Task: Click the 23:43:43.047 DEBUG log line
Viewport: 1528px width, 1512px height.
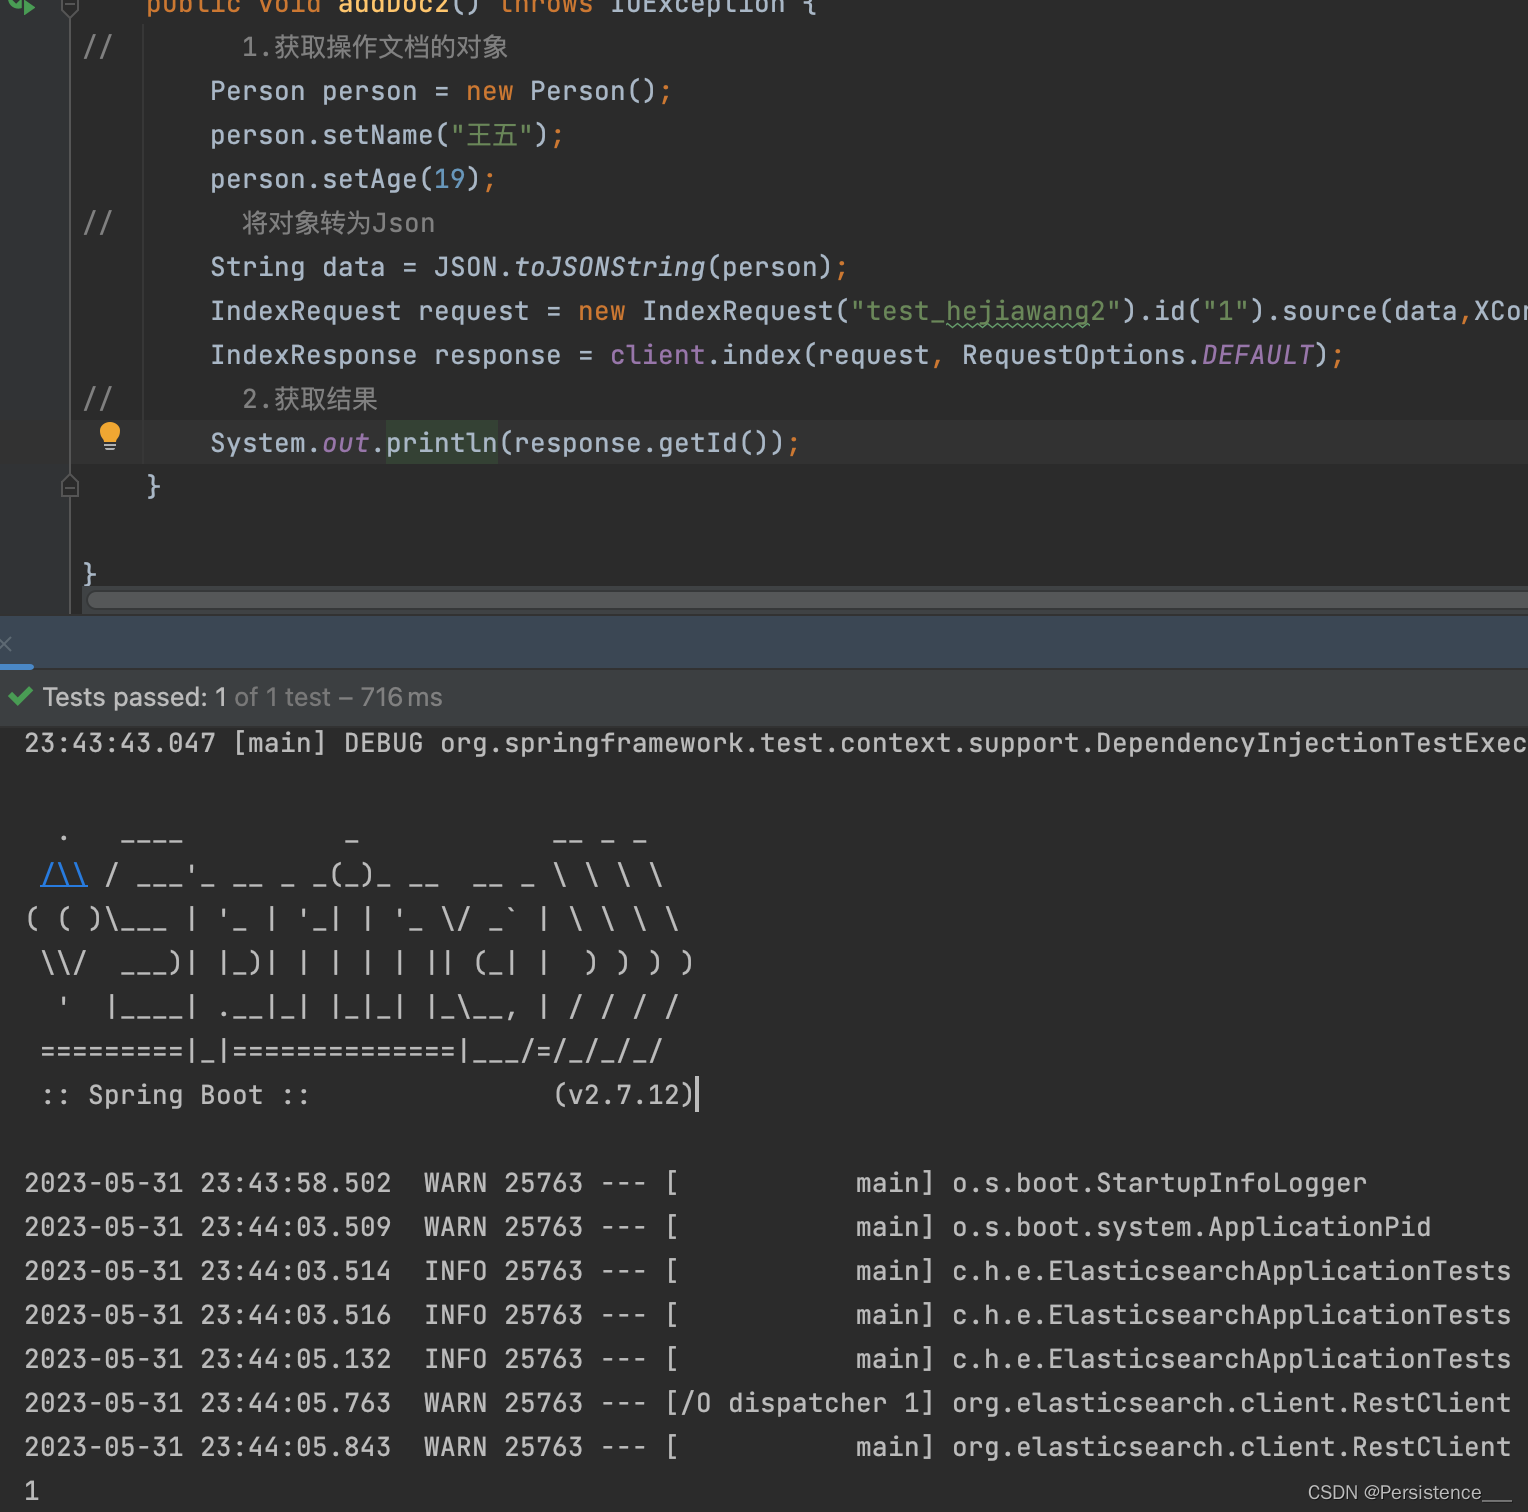Action: [x=776, y=743]
